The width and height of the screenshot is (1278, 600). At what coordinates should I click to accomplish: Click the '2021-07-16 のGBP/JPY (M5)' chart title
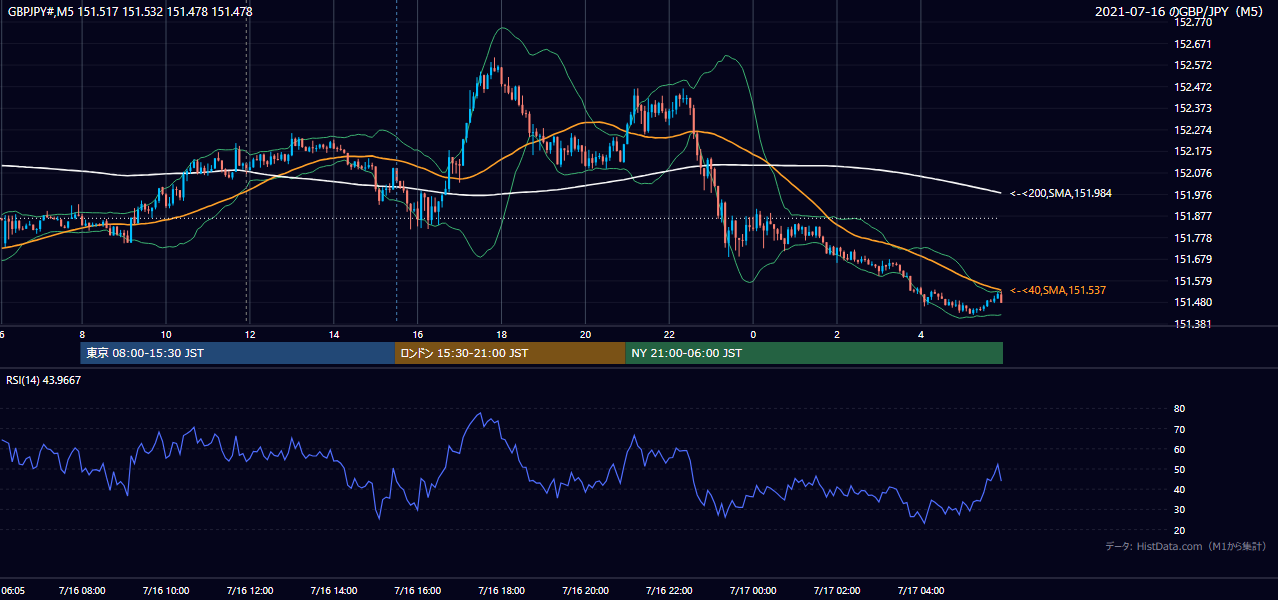pyautogui.click(x=1180, y=11)
